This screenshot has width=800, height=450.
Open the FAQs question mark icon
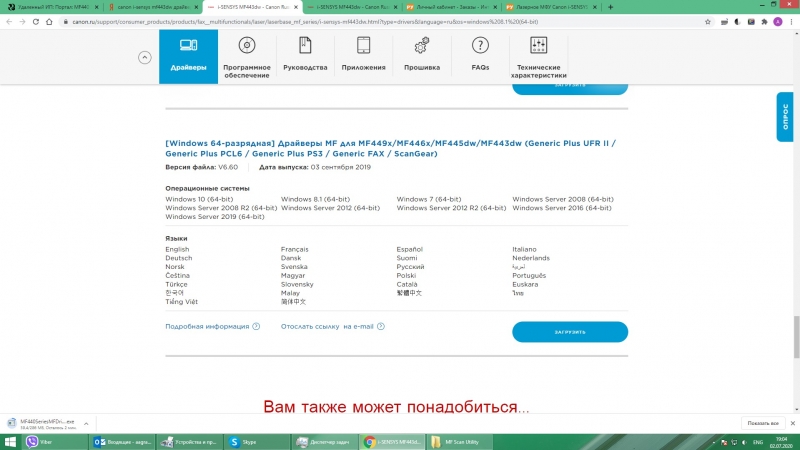(x=480, y=46)
